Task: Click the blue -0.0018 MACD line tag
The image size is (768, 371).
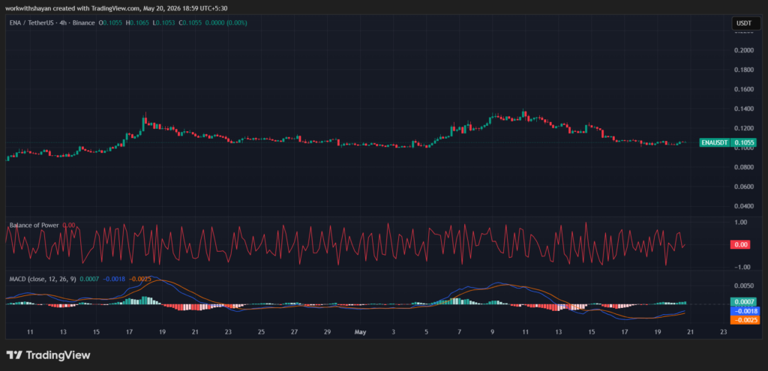Action: click(744, 311)
